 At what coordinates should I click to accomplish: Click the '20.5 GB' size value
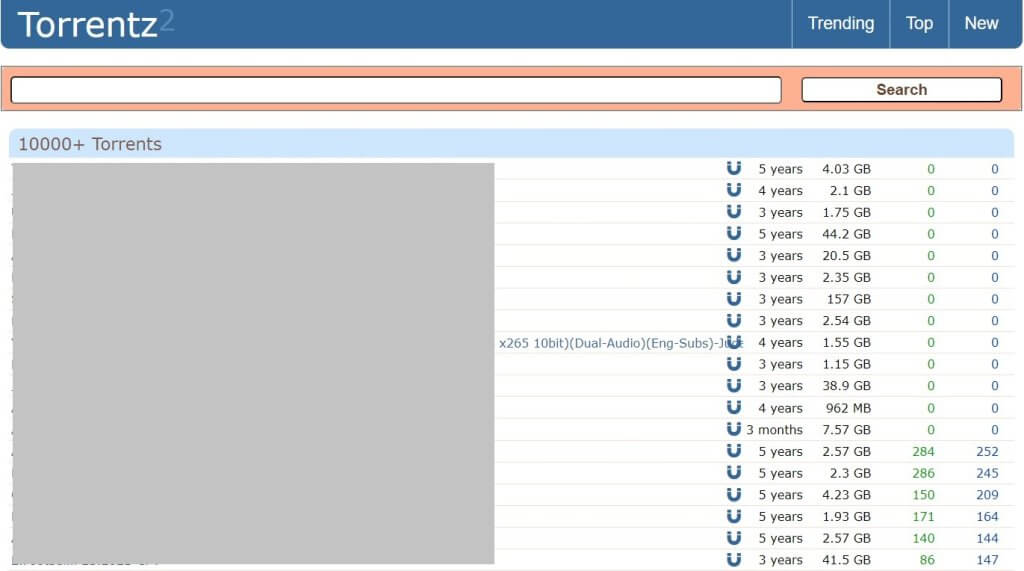coord(846,255)
